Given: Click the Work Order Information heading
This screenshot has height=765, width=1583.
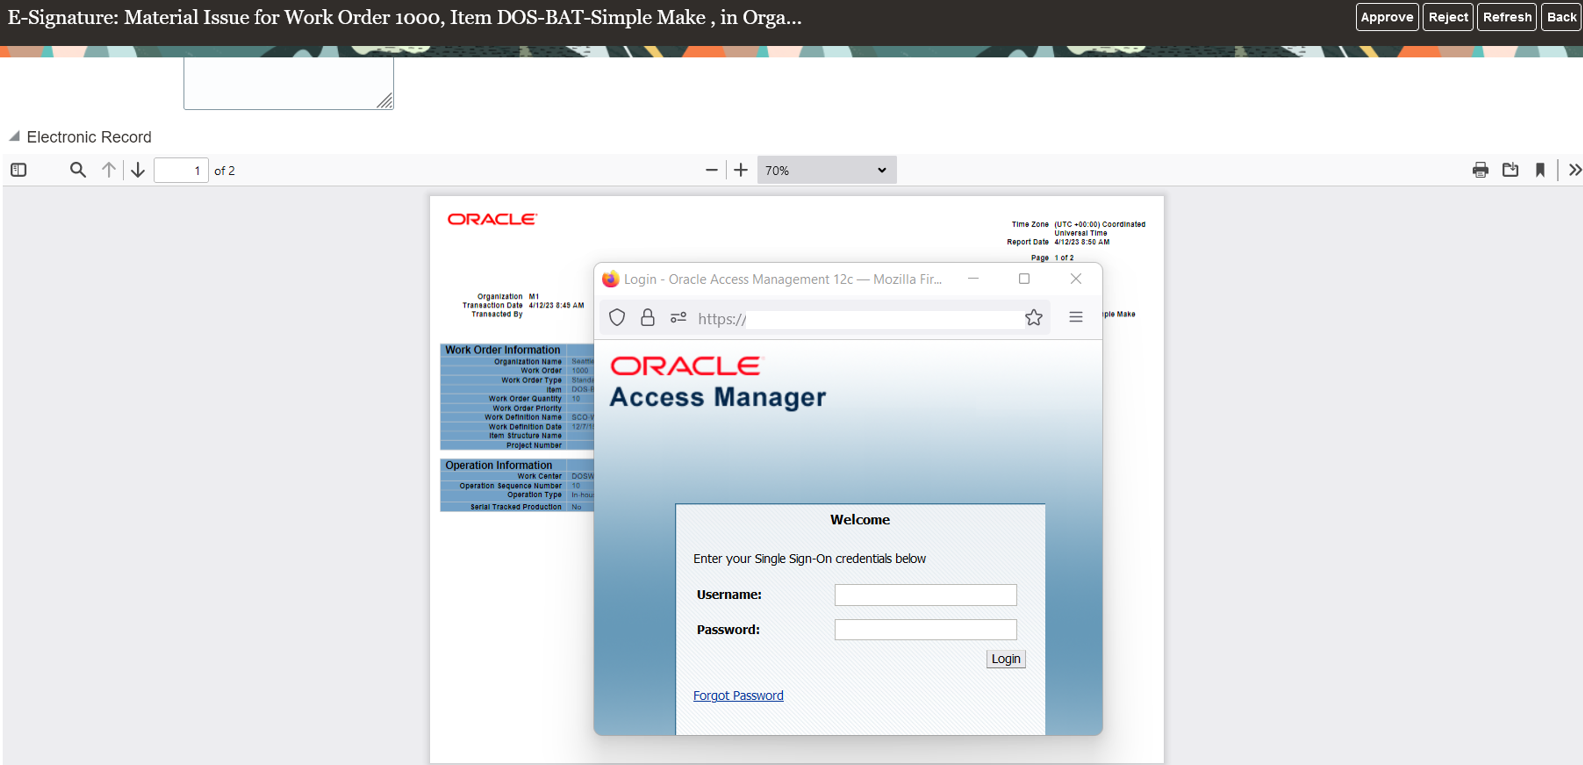Looking at the screenshot, I should point(502,350).
